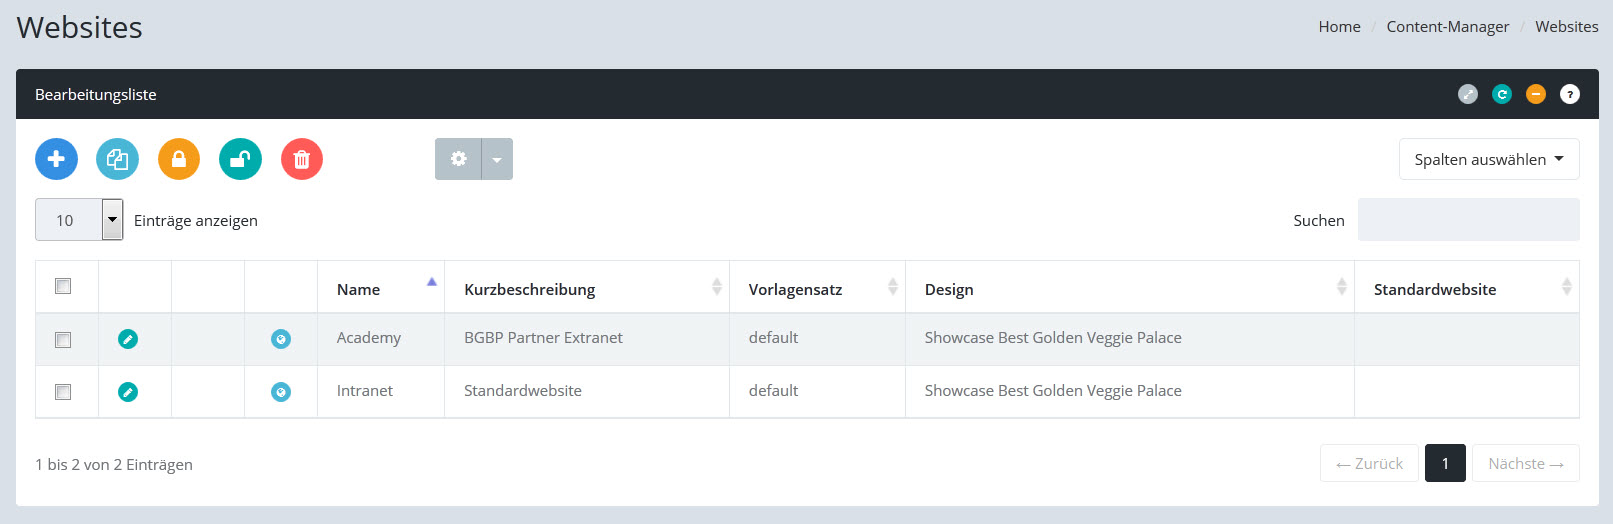Click the blue plus add-website icon
1613x524 pixels.
click(x=56, y=159)
